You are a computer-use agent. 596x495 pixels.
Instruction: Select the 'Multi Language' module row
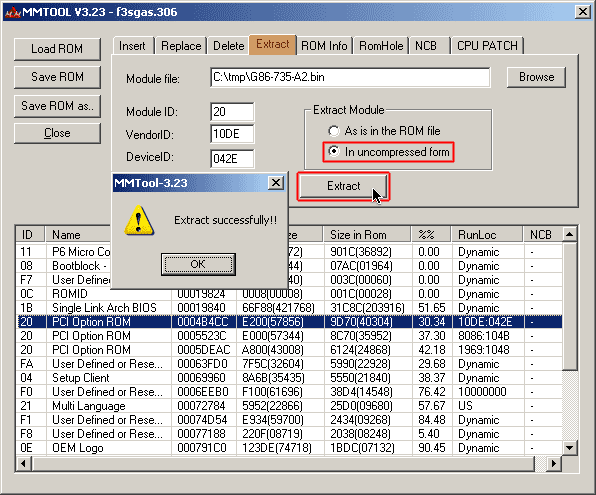(x=289, y=406)
